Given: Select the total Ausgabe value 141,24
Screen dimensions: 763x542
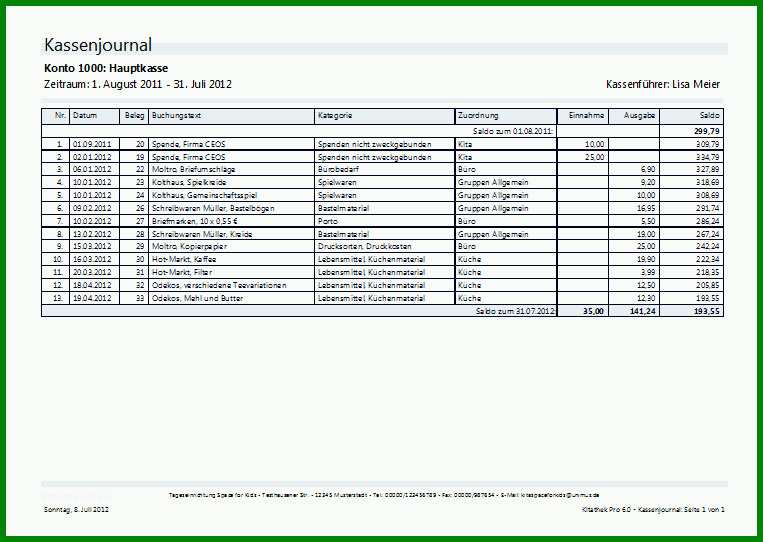Looking at the screenshot, I should [x=643, y=311].
